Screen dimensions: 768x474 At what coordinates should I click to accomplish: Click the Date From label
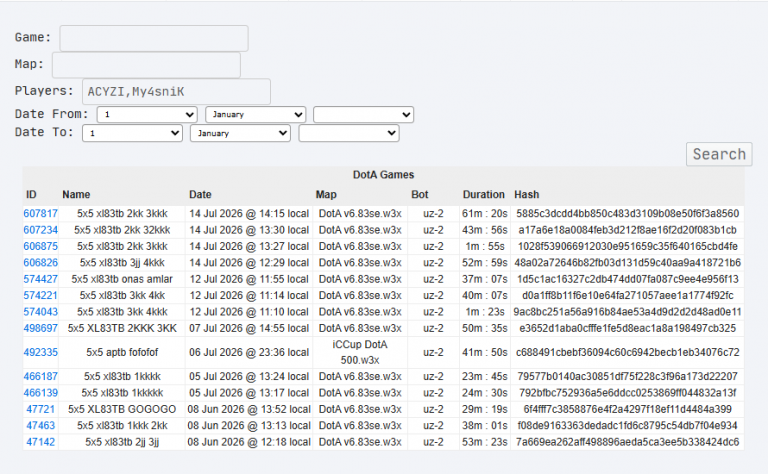coord(51,114)
